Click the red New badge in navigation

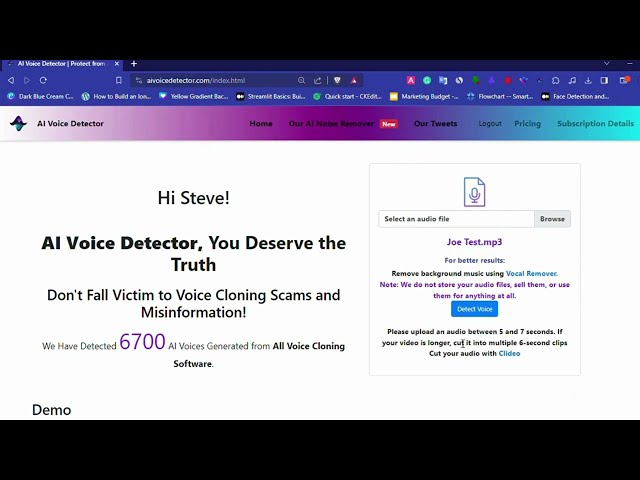[389, 124]
